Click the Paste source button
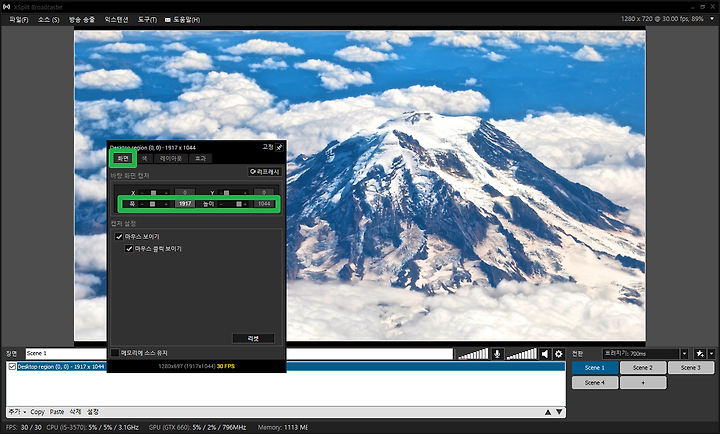Screen dimensions: 720x434 [56, 412]
